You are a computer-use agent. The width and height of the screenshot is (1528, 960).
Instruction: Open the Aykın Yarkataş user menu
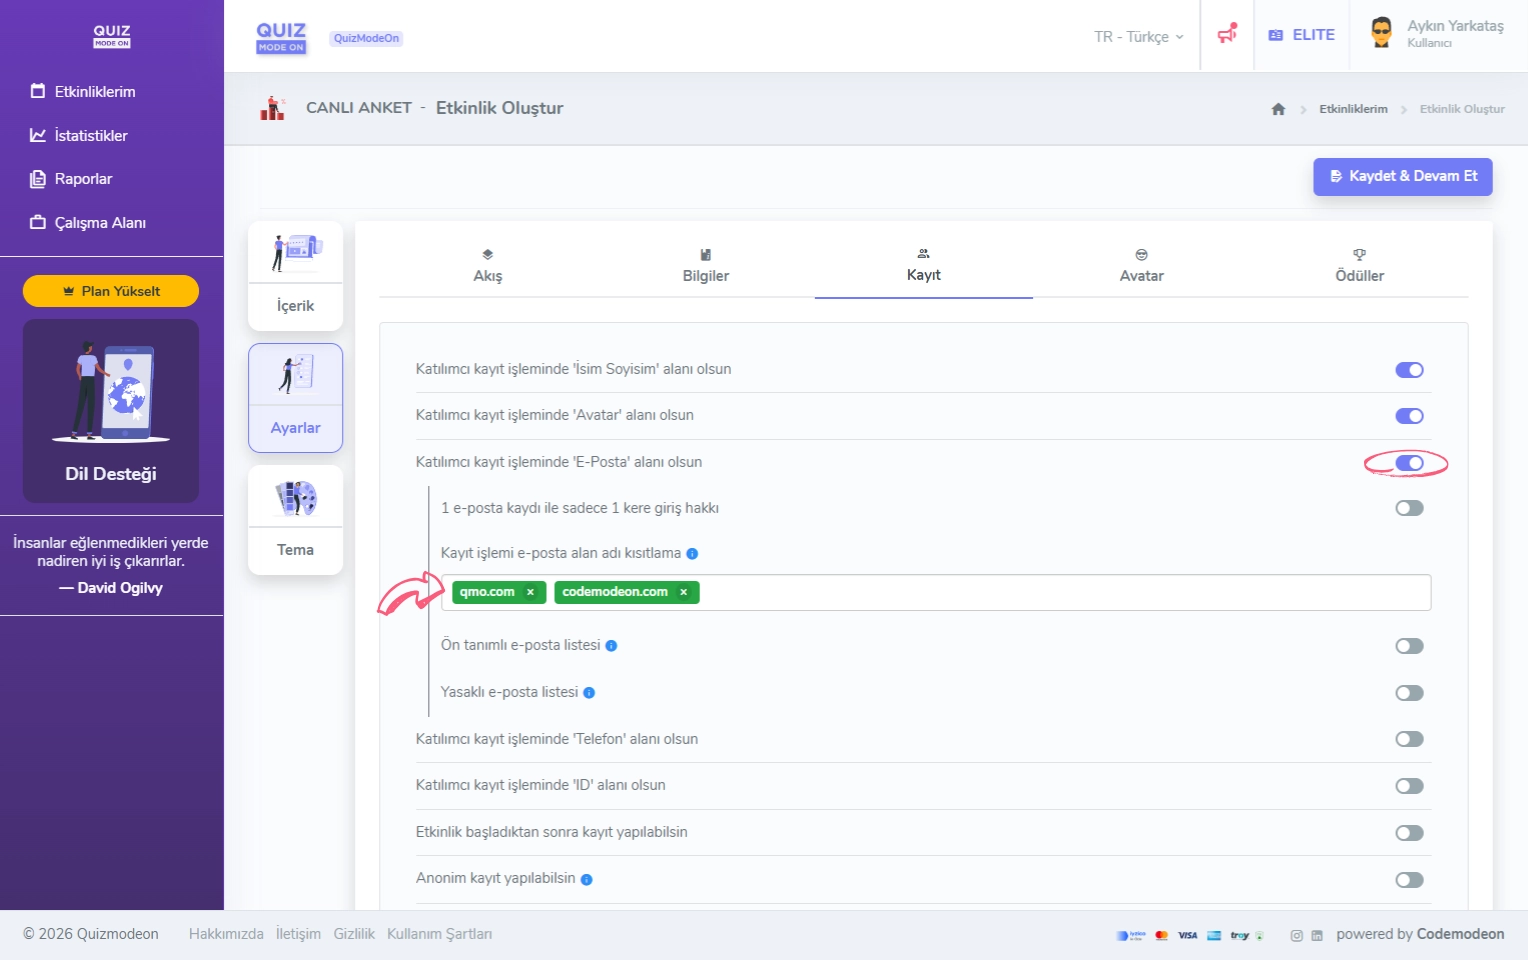pos(1438,34)
